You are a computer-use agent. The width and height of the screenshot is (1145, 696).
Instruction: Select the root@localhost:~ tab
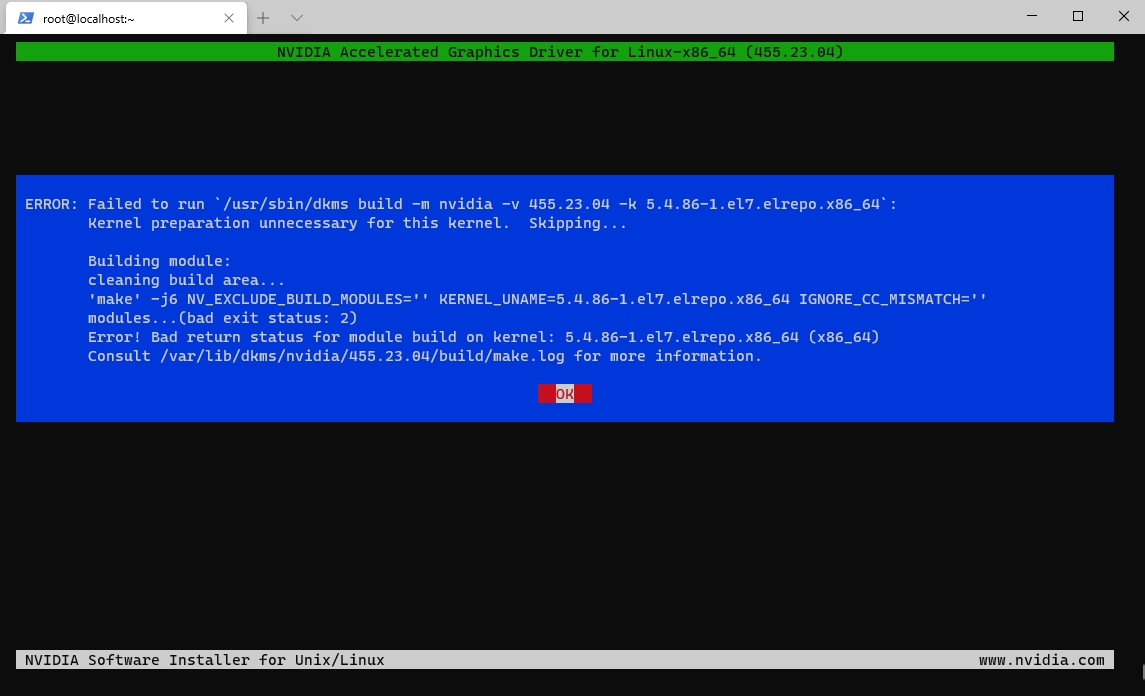110,18
